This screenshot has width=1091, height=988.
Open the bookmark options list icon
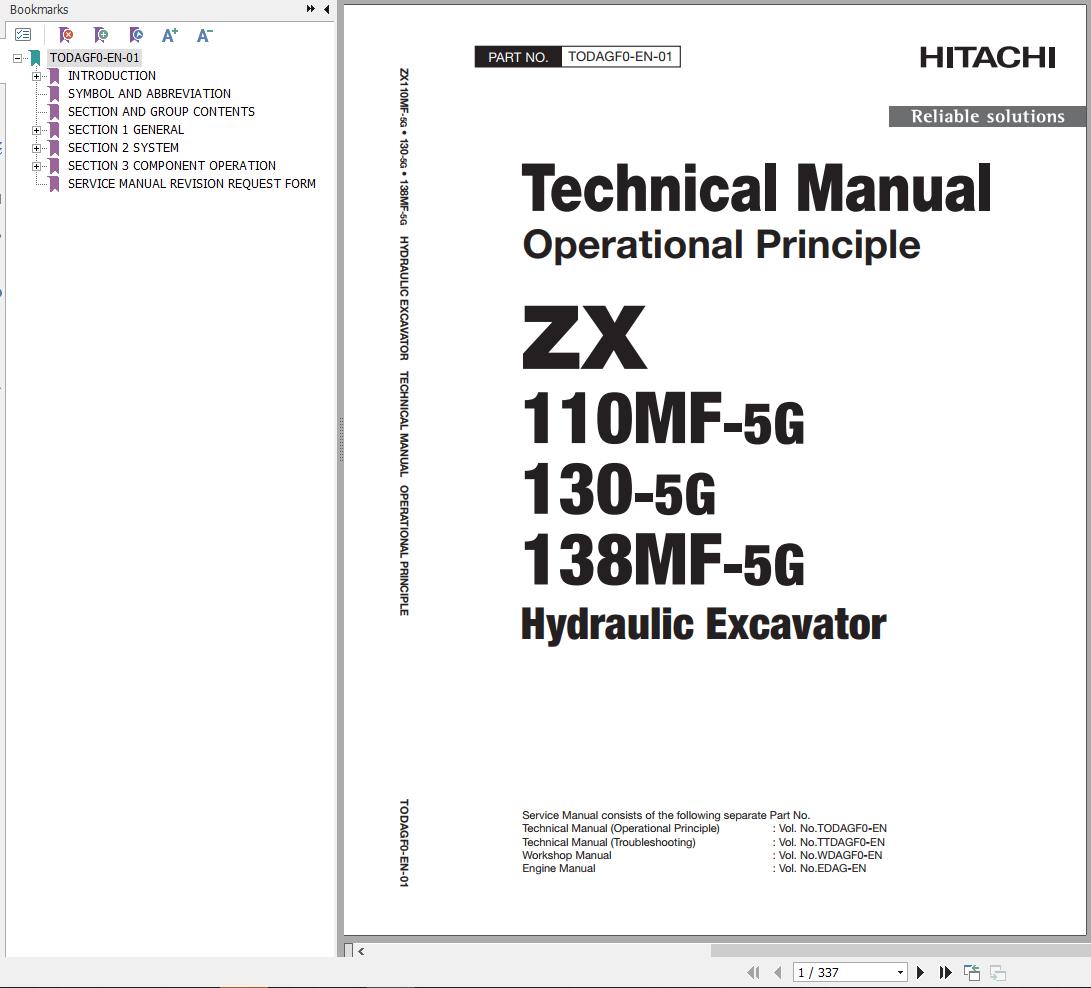coord(23,34)
